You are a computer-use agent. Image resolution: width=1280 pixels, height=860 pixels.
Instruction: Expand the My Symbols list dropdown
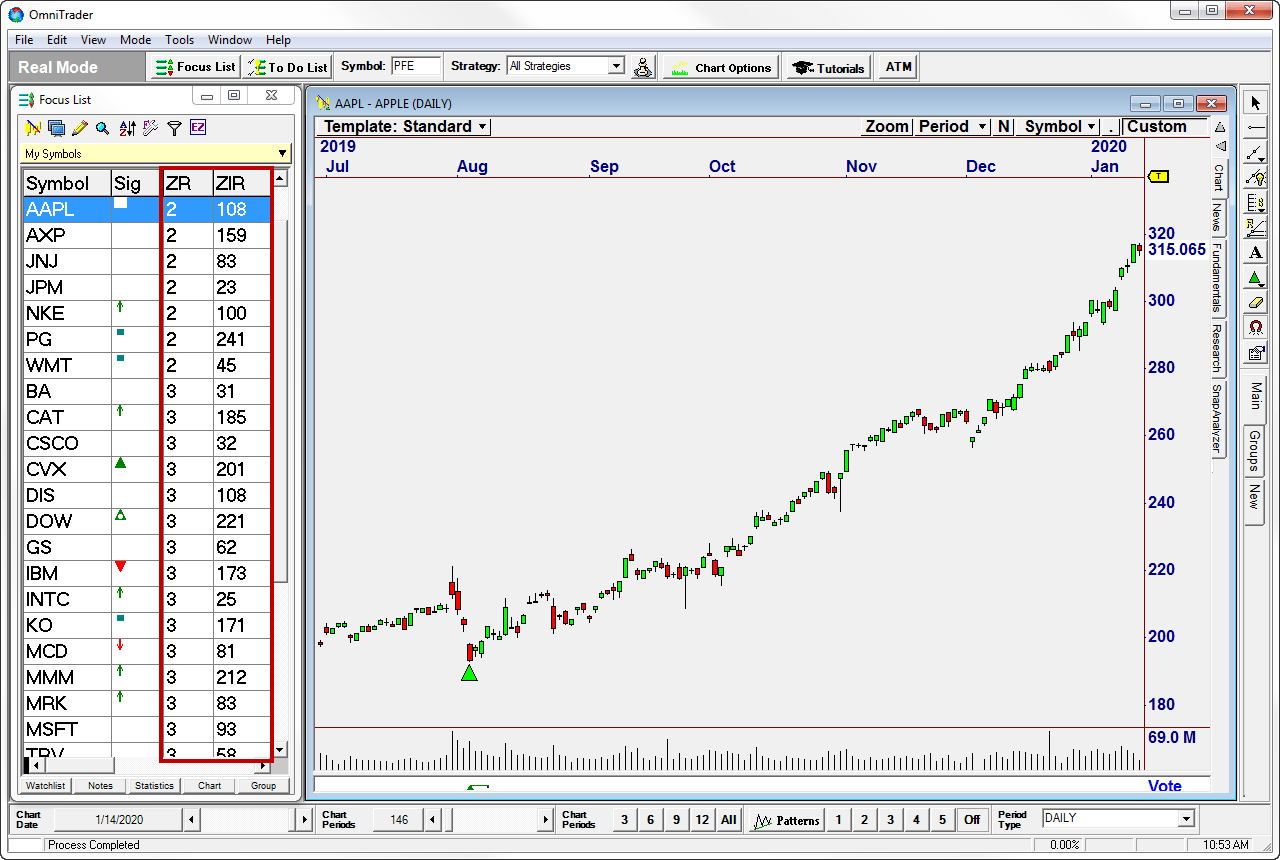tap(282, 154)
